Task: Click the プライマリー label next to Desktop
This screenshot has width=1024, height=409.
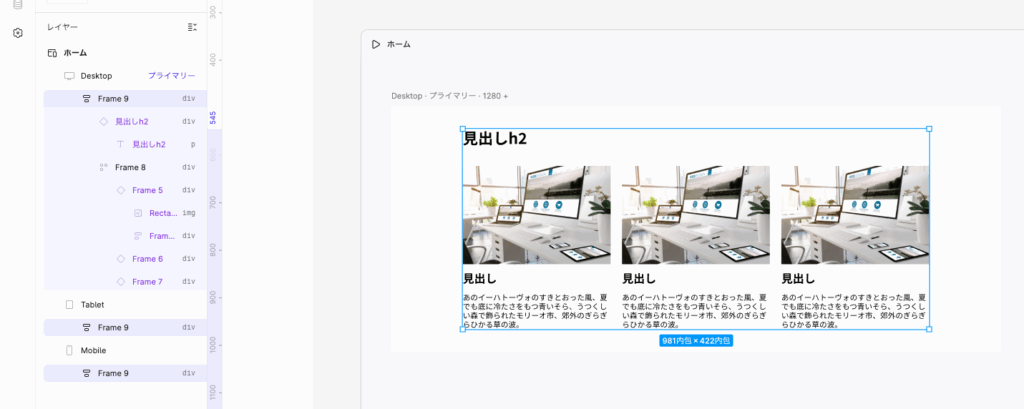Action: pos(172,76)
